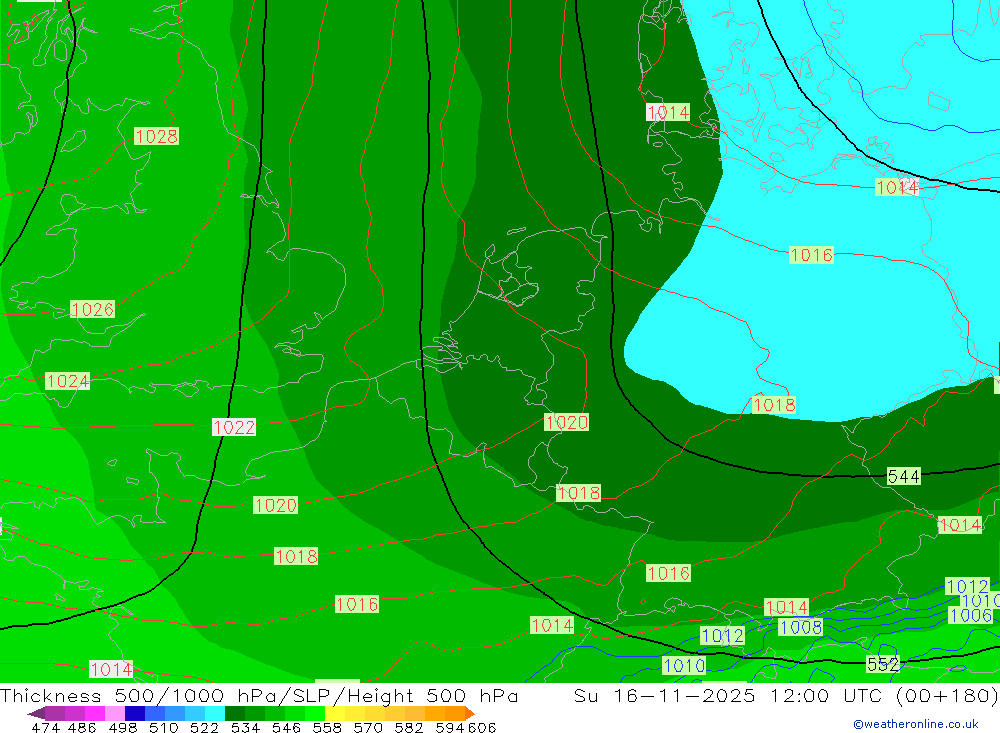Click the date 'Su 16-11-2025 12:00 UTC (00+180)'
The image size is (1000, 733).
point(786,695)
